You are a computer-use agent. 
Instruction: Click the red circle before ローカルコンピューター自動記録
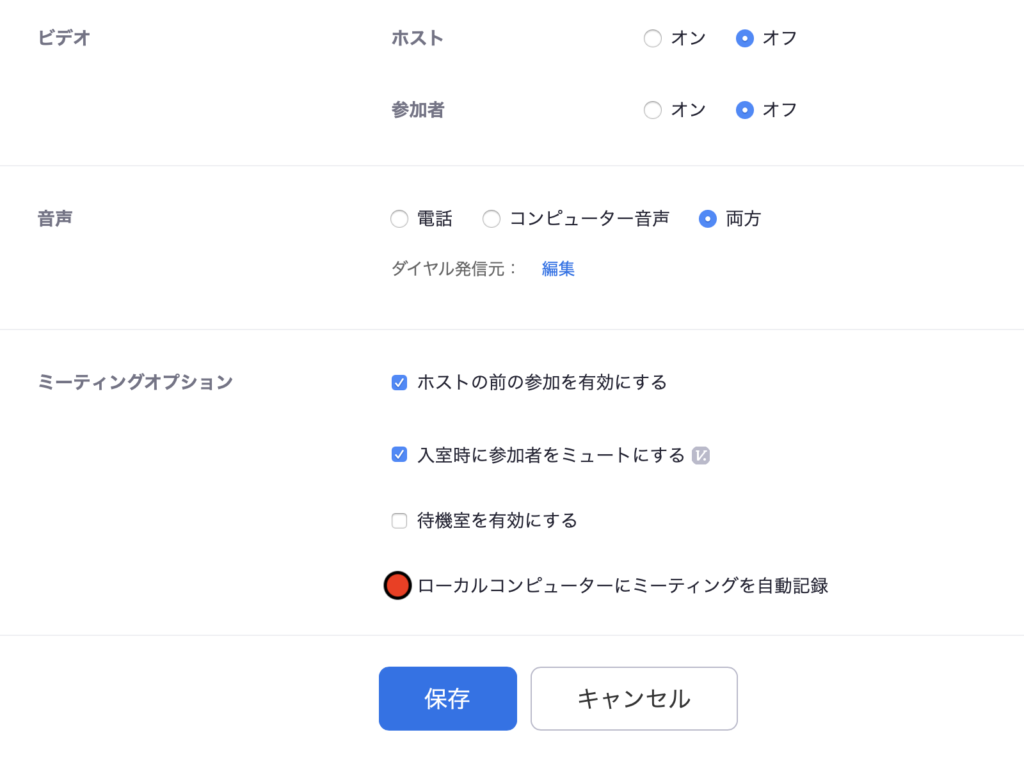click(397, 585)
